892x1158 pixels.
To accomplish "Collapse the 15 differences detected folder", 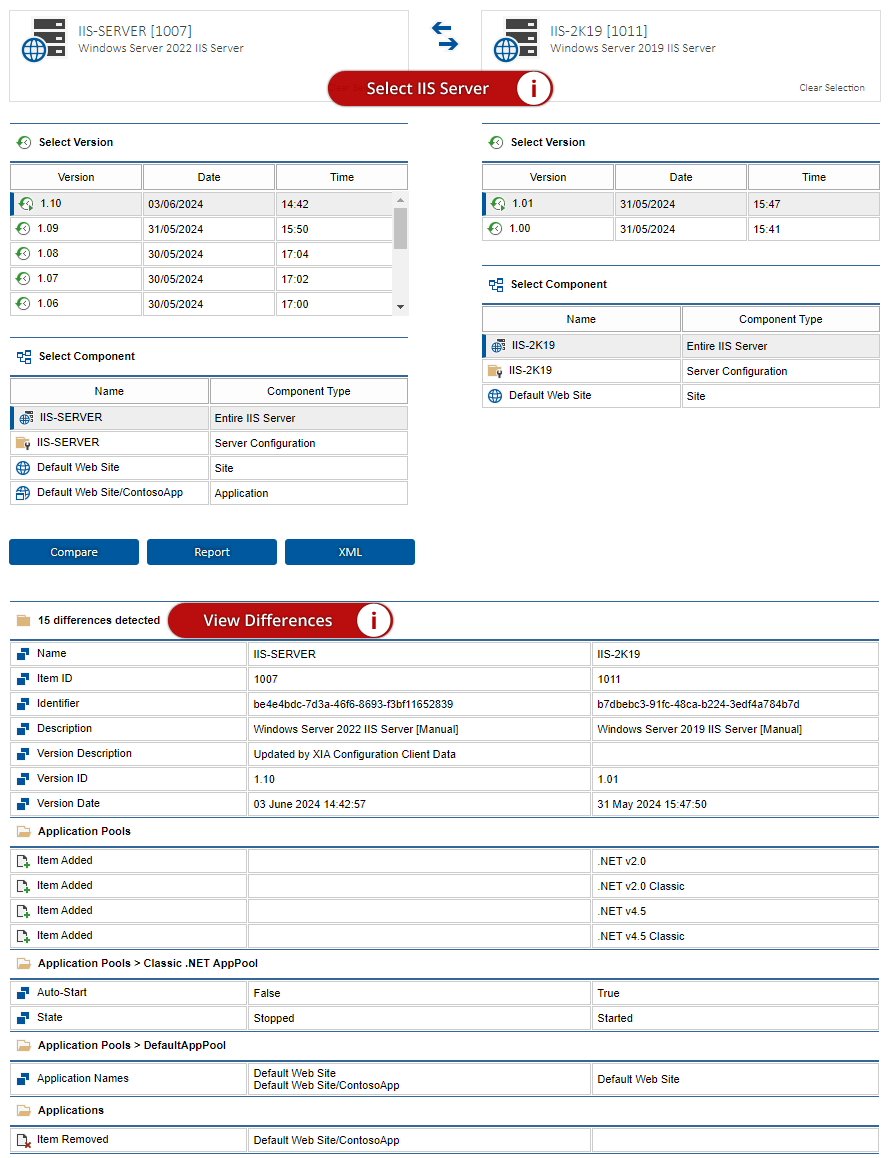I will (24, 621).
